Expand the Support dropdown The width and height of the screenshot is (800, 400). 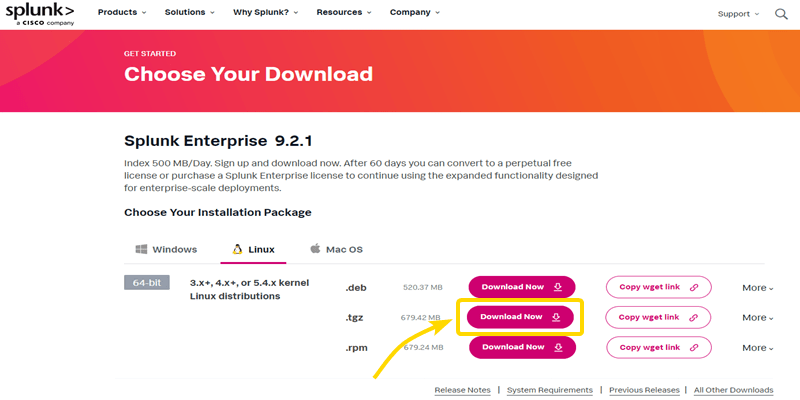(738, 14)
